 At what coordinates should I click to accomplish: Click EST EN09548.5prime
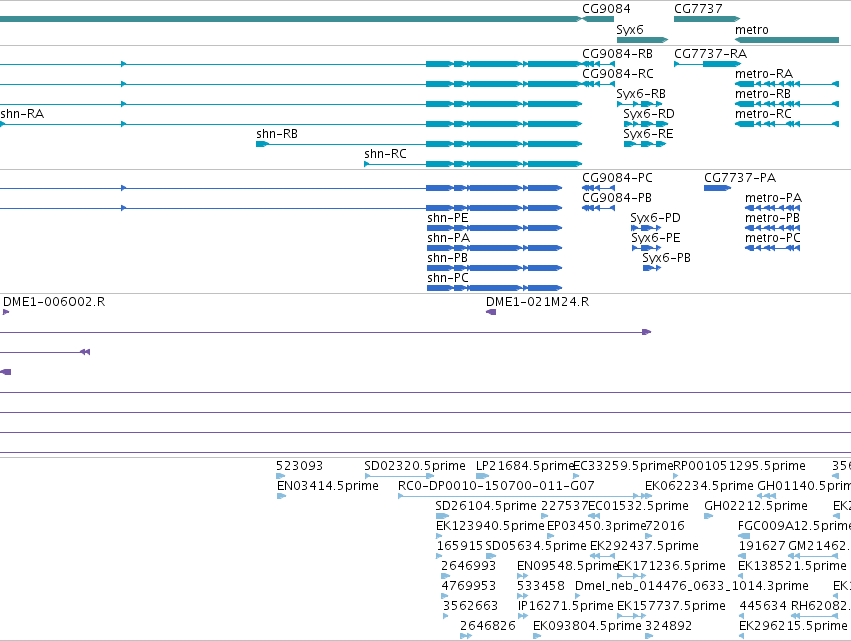pyautogui.click(x=523, y=576)
